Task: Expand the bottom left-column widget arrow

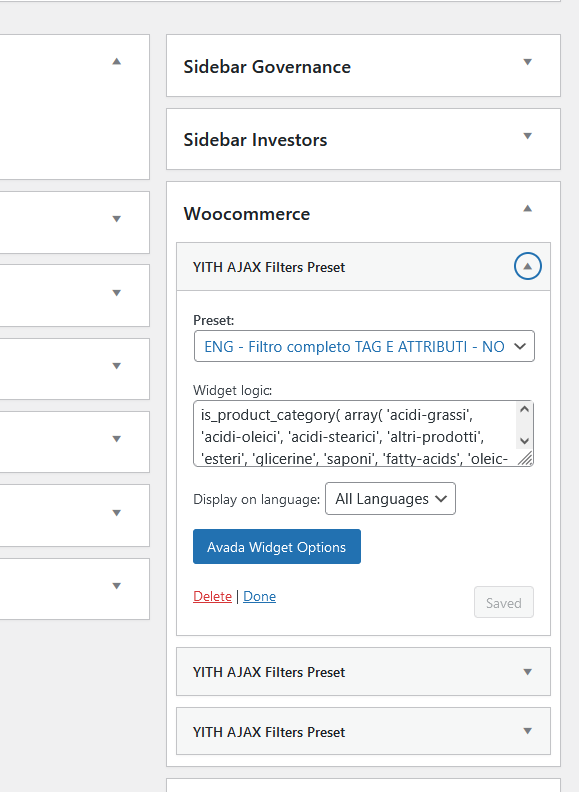Action: [x=117, y=586]
